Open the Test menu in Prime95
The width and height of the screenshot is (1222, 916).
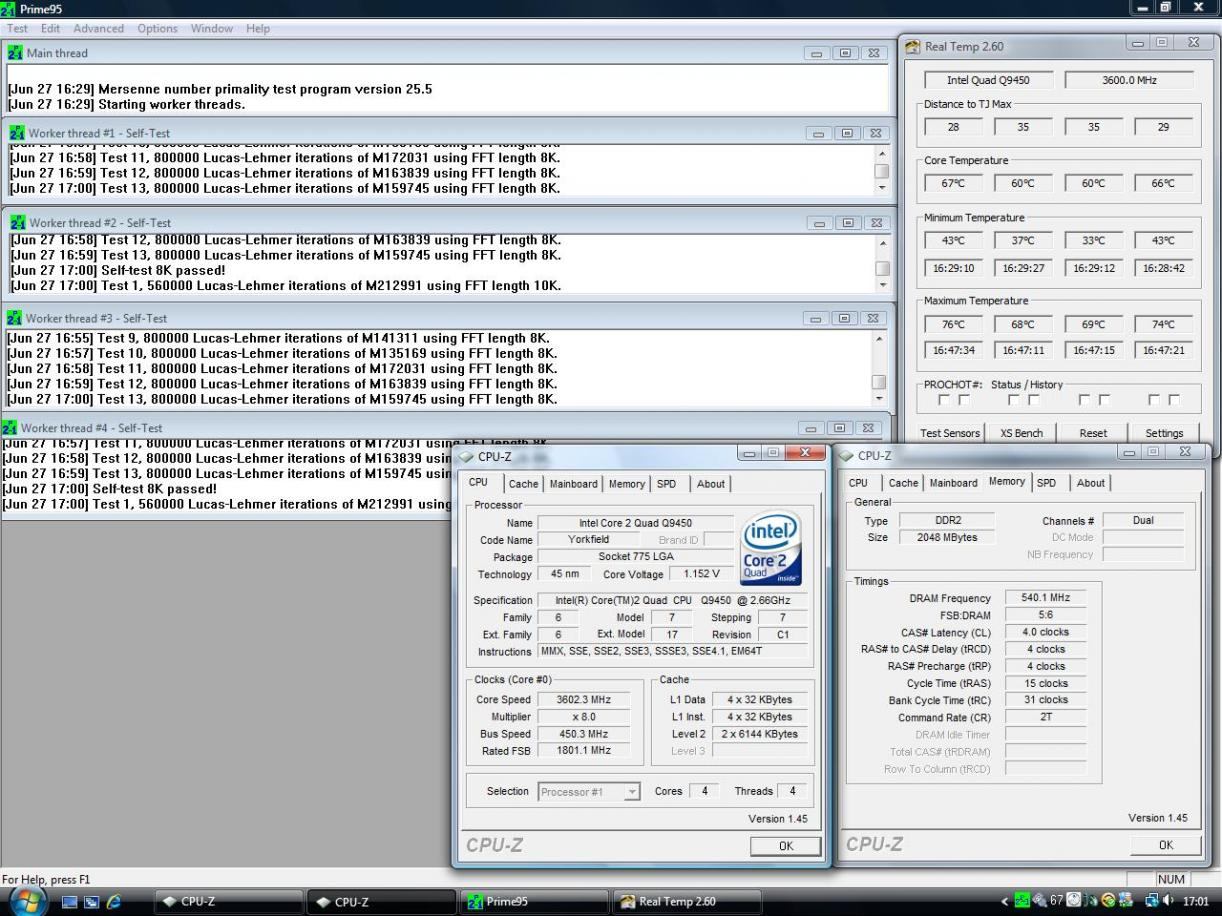click(18, 29)
